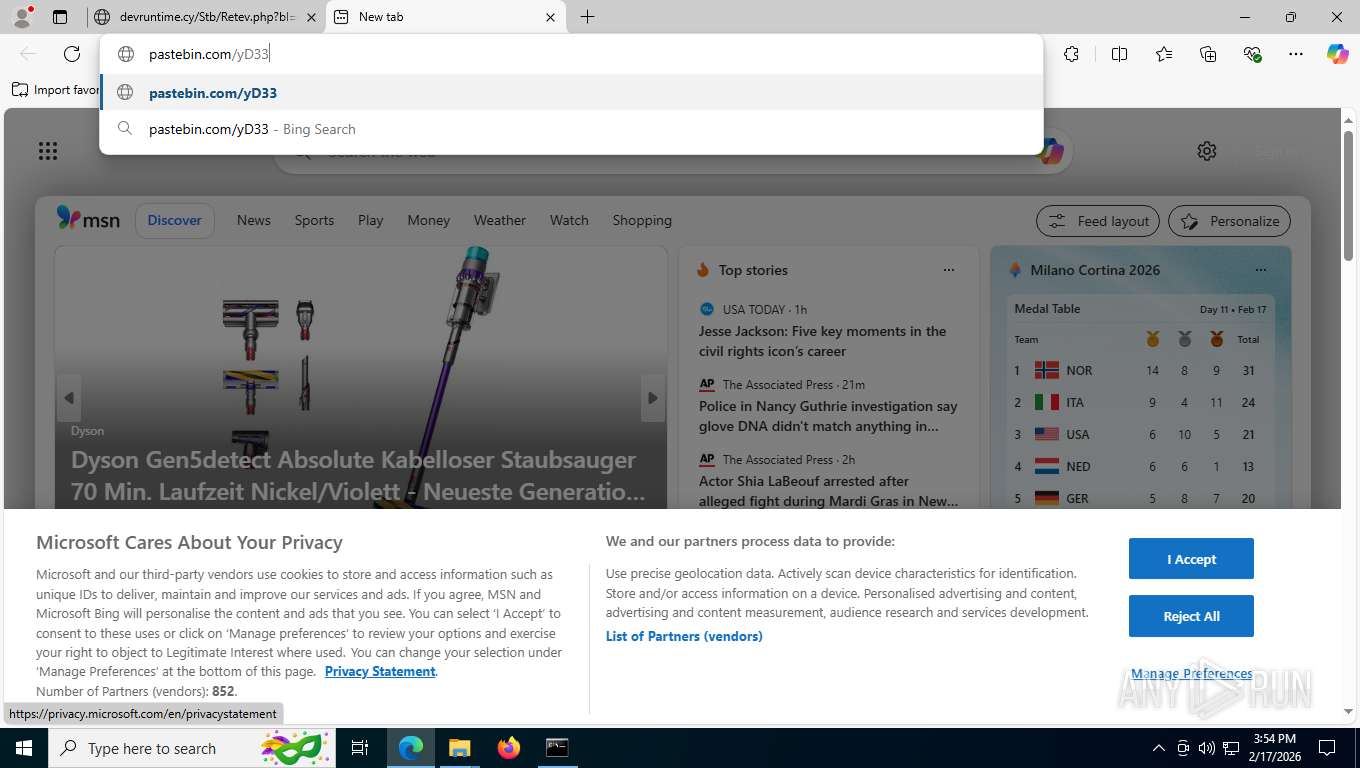Open a new browser tab
Viewport: 1360px width, 768px height.
587,16
